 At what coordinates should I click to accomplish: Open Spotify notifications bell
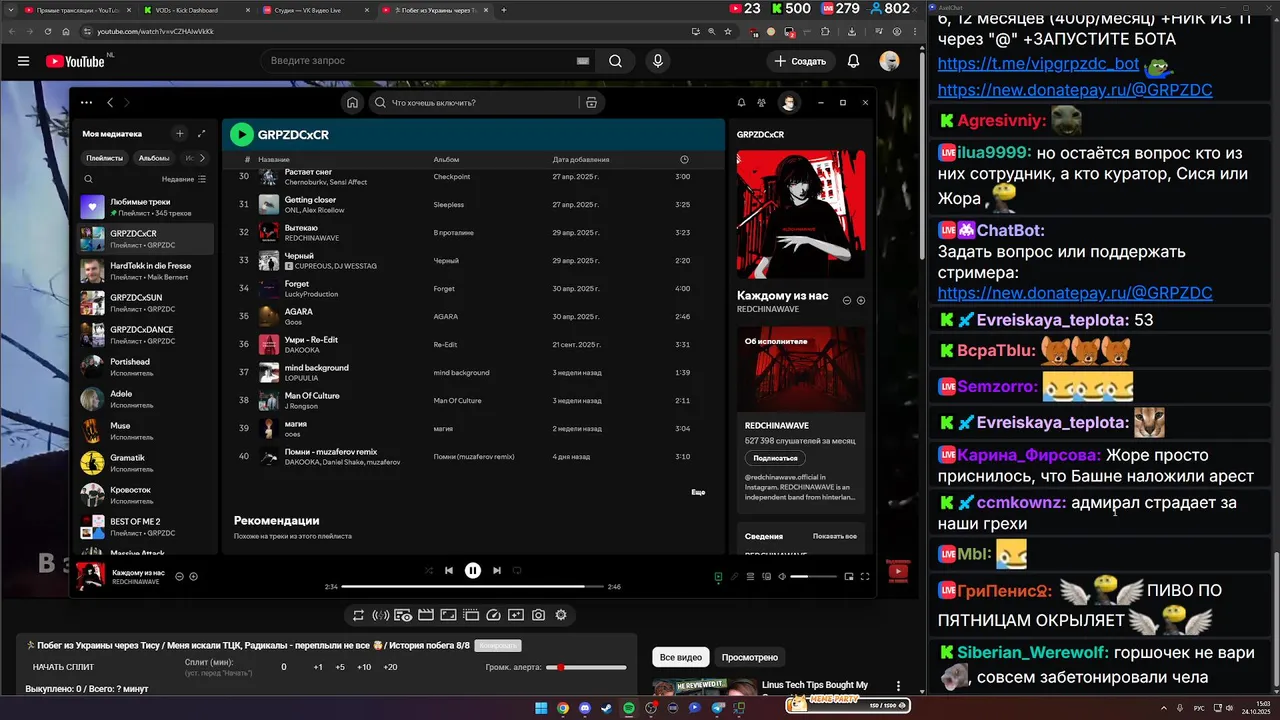[741, 102]
